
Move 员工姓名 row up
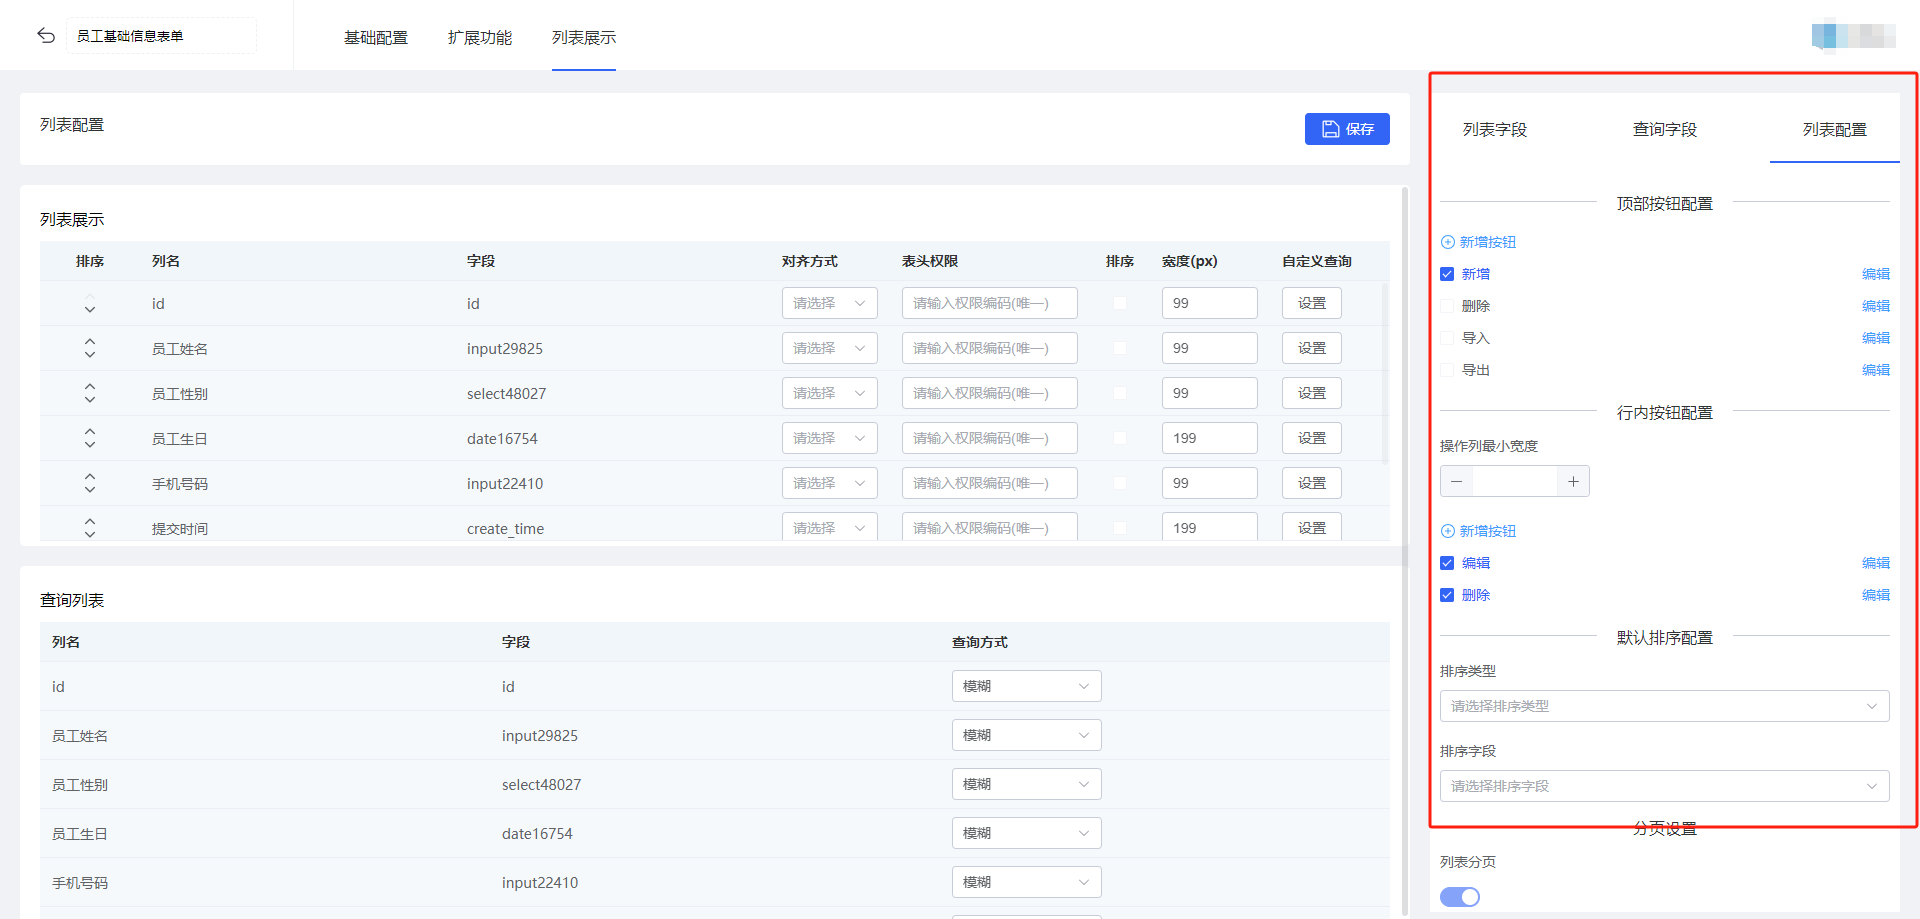[x=90, y=342]
